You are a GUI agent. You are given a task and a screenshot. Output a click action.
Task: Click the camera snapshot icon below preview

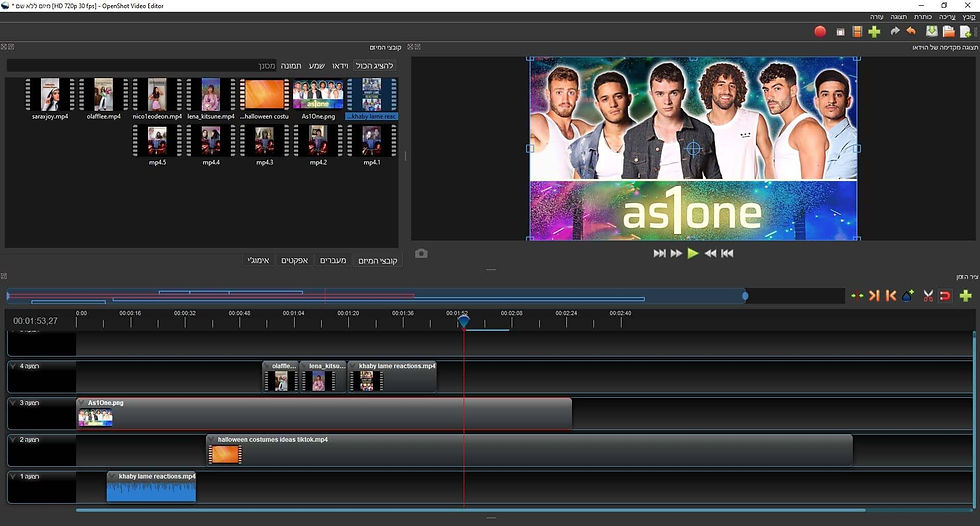tap(421, 254)
